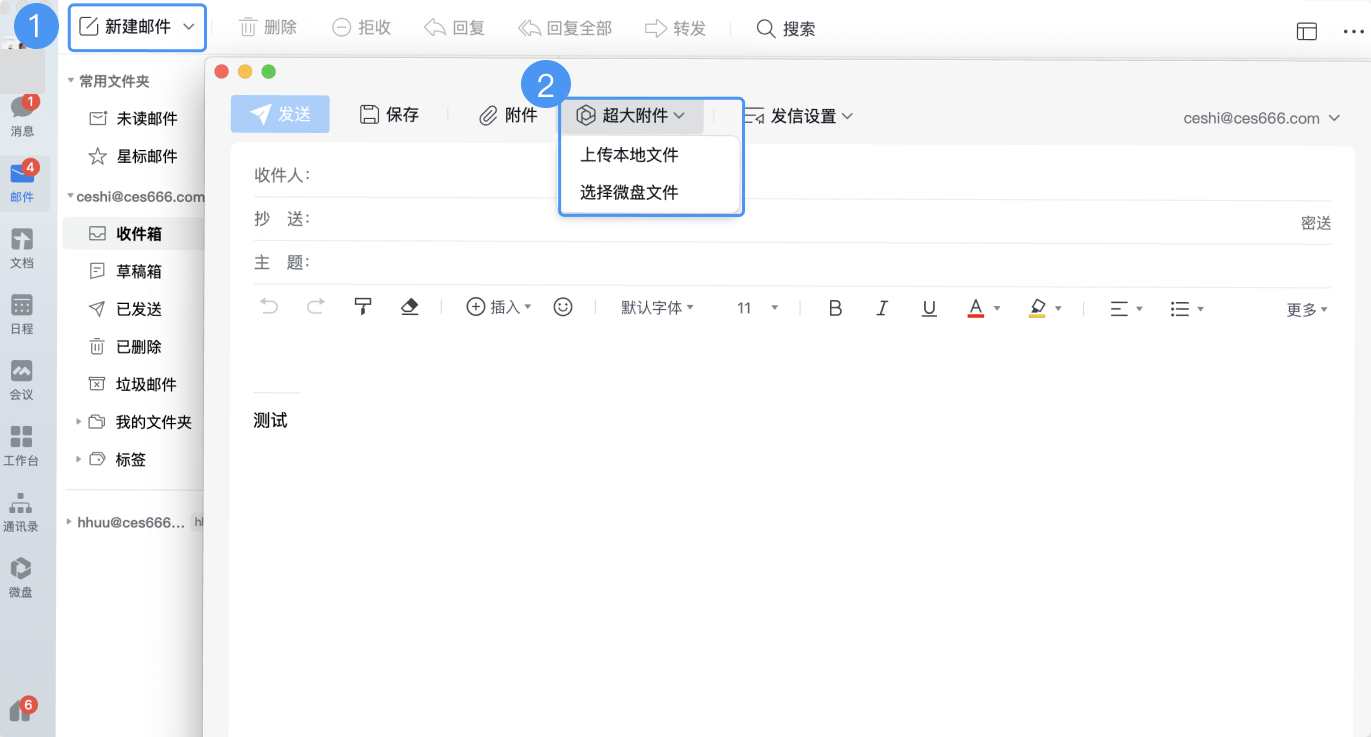Open the Calendar sidebar icon

point(22,315)
